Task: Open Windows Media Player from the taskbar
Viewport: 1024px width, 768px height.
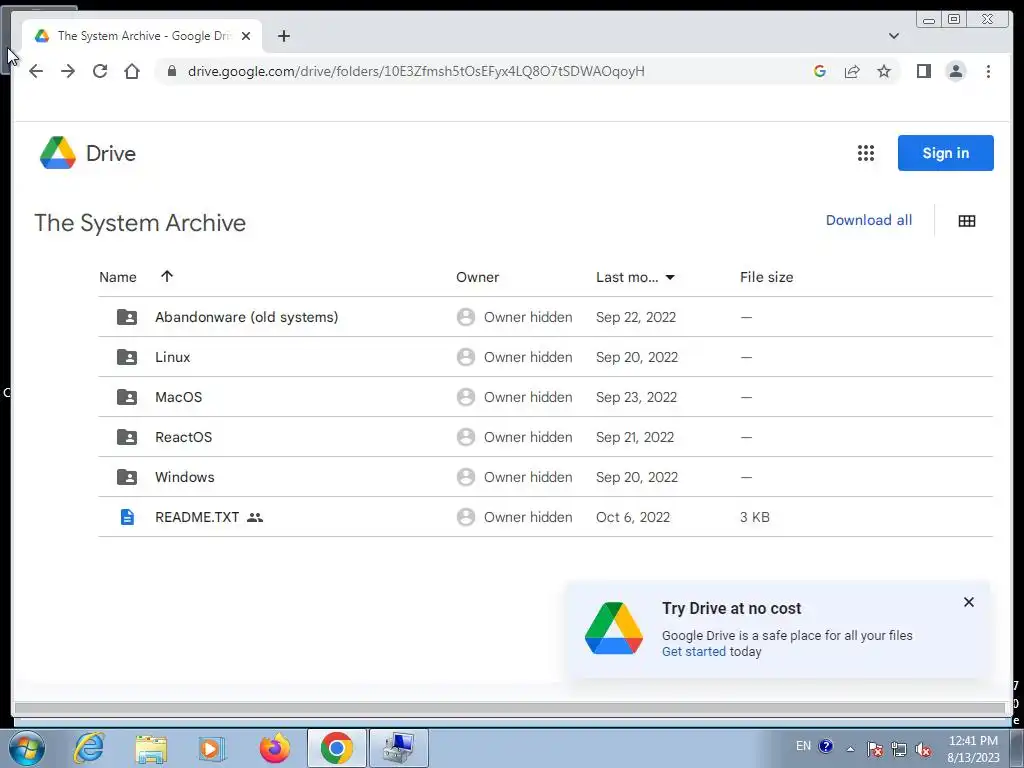Action: click(212, 748)
